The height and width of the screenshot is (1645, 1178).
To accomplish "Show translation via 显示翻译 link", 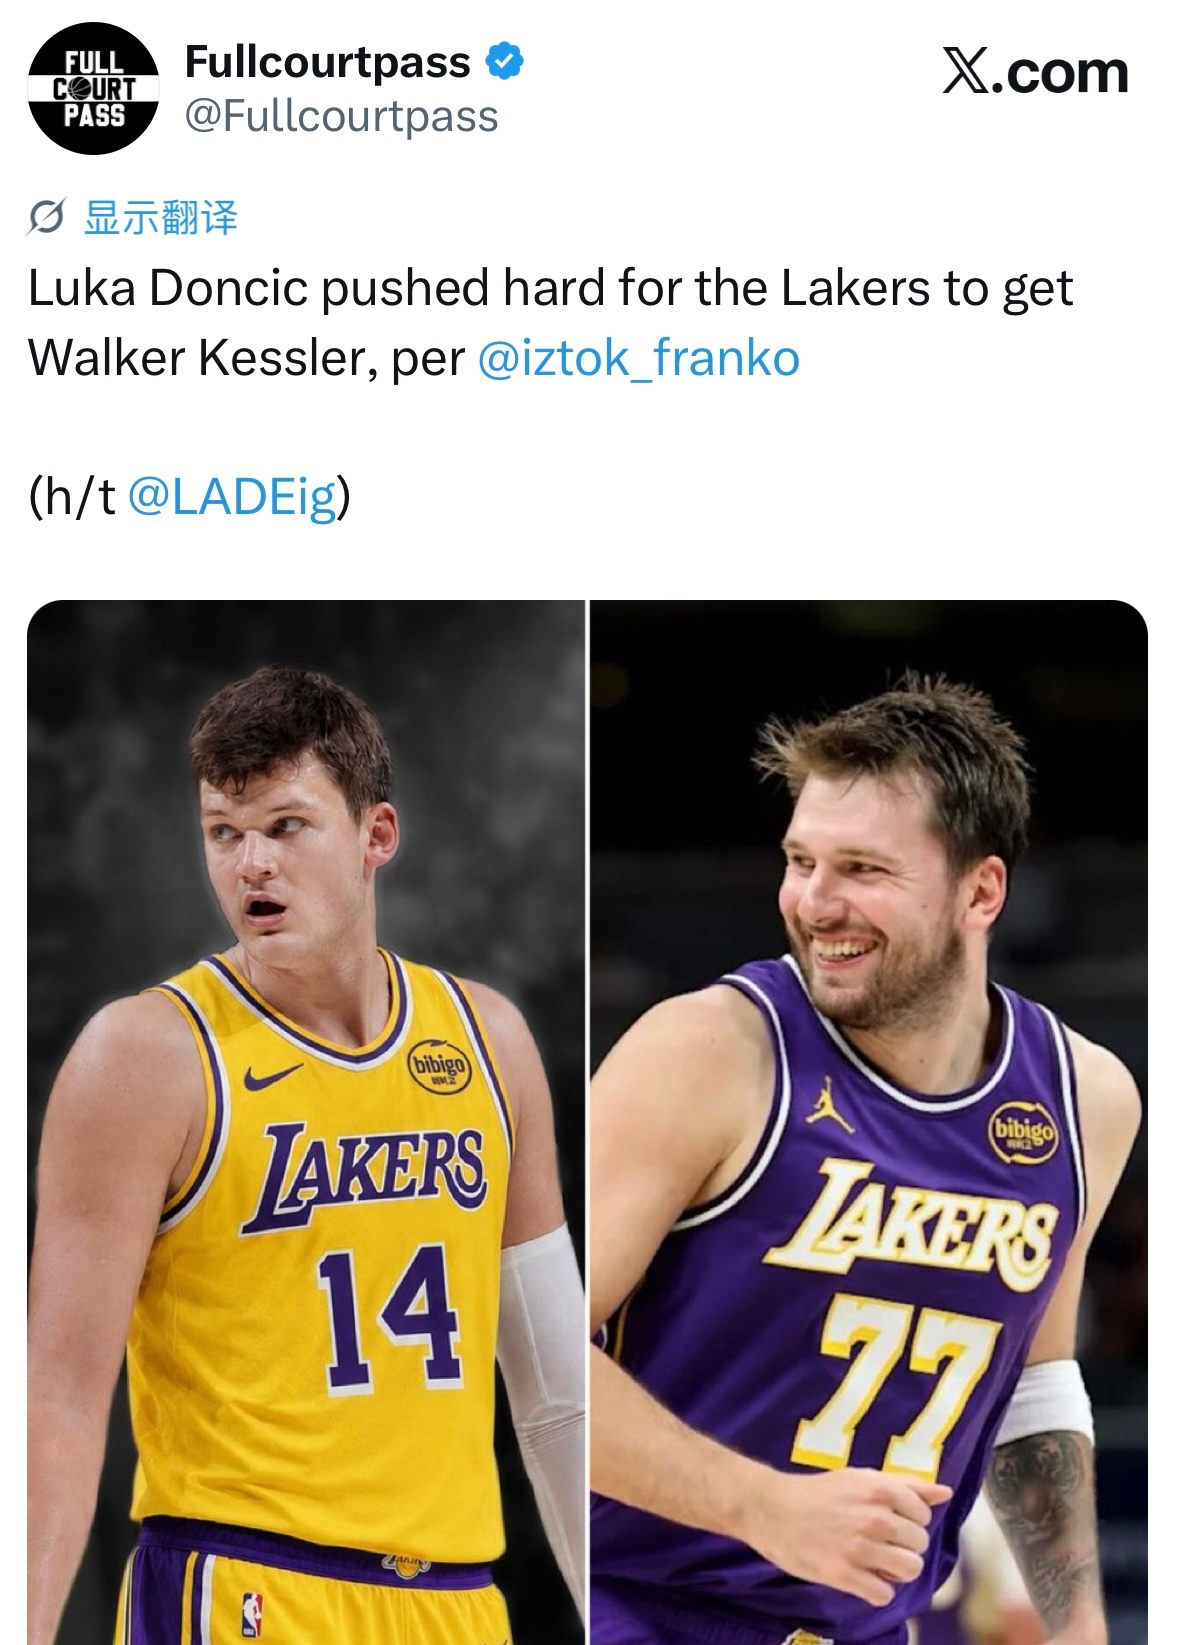I will 160,217.
